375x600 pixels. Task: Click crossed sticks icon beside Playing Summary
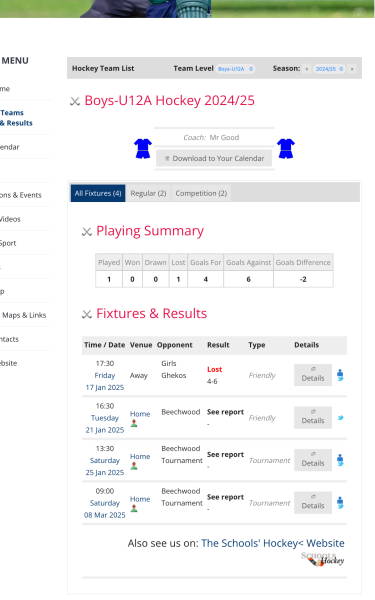87,232
